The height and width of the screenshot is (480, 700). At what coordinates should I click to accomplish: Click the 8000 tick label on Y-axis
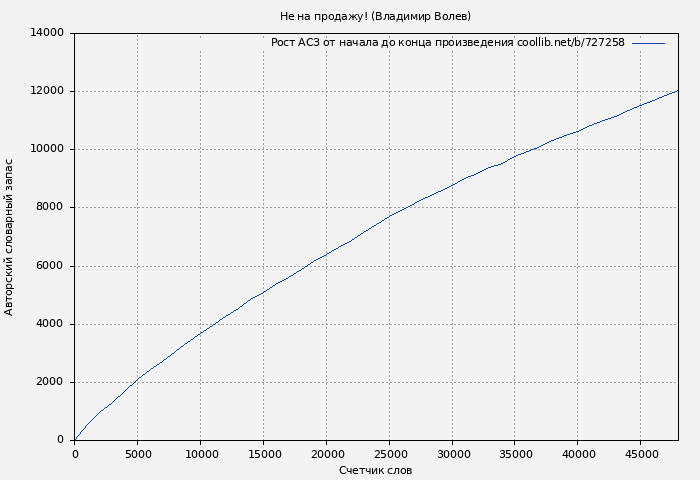tap(51, 208)
